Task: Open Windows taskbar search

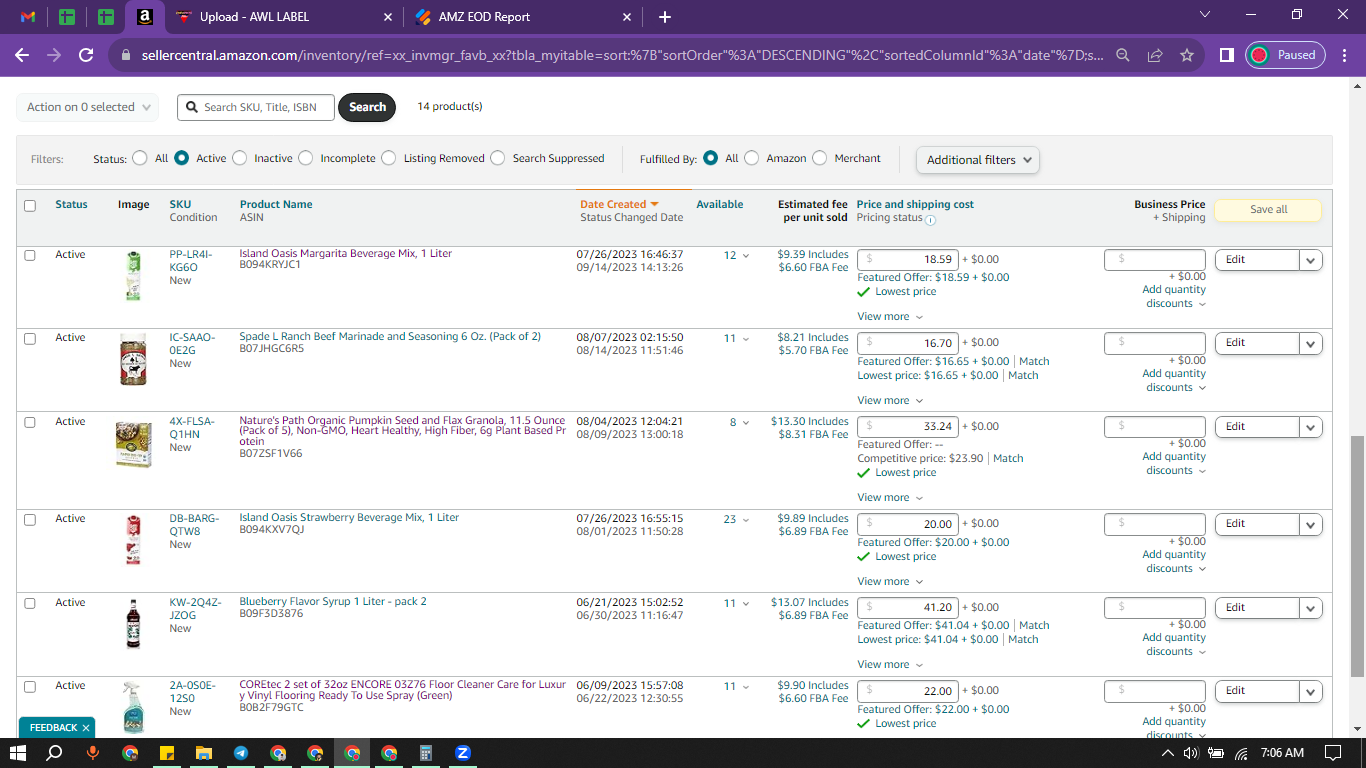Action: pyautogui.click(x=55, y=753)
